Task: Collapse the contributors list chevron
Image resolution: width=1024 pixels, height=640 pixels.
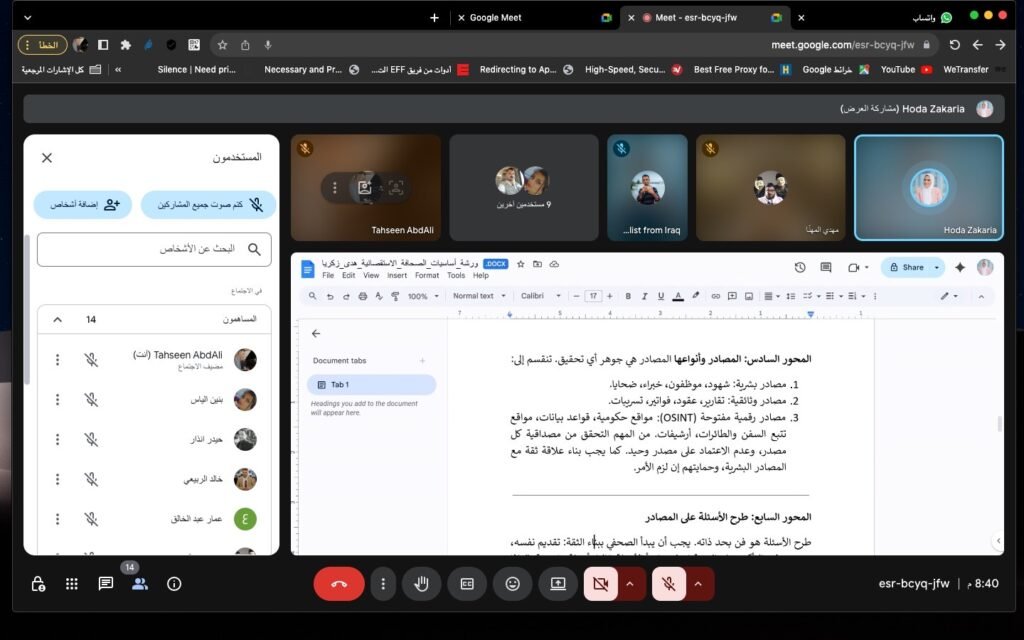Action: 57,320
